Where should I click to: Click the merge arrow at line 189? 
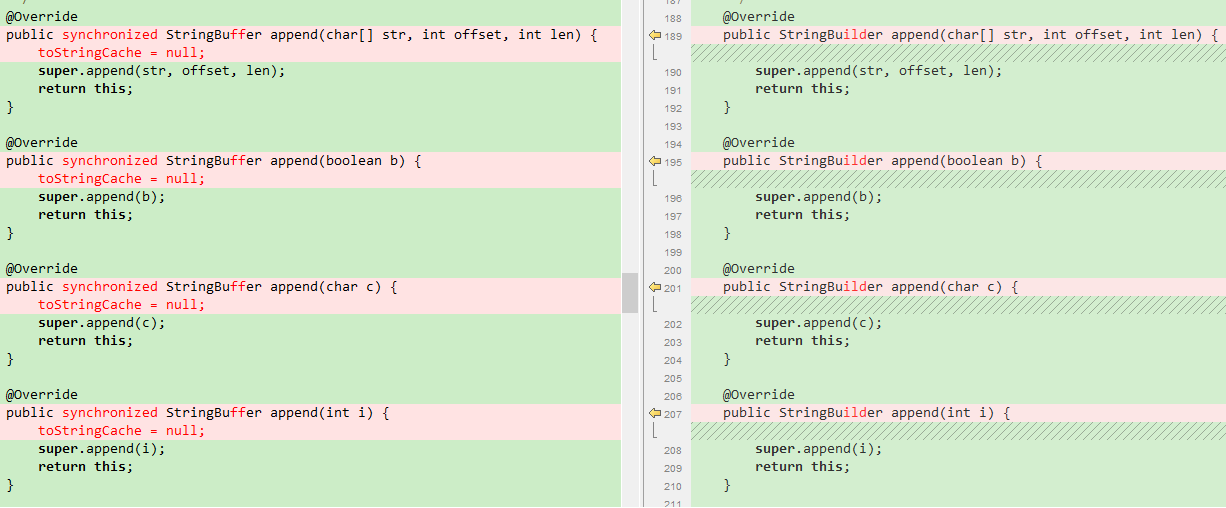(655, 35)
